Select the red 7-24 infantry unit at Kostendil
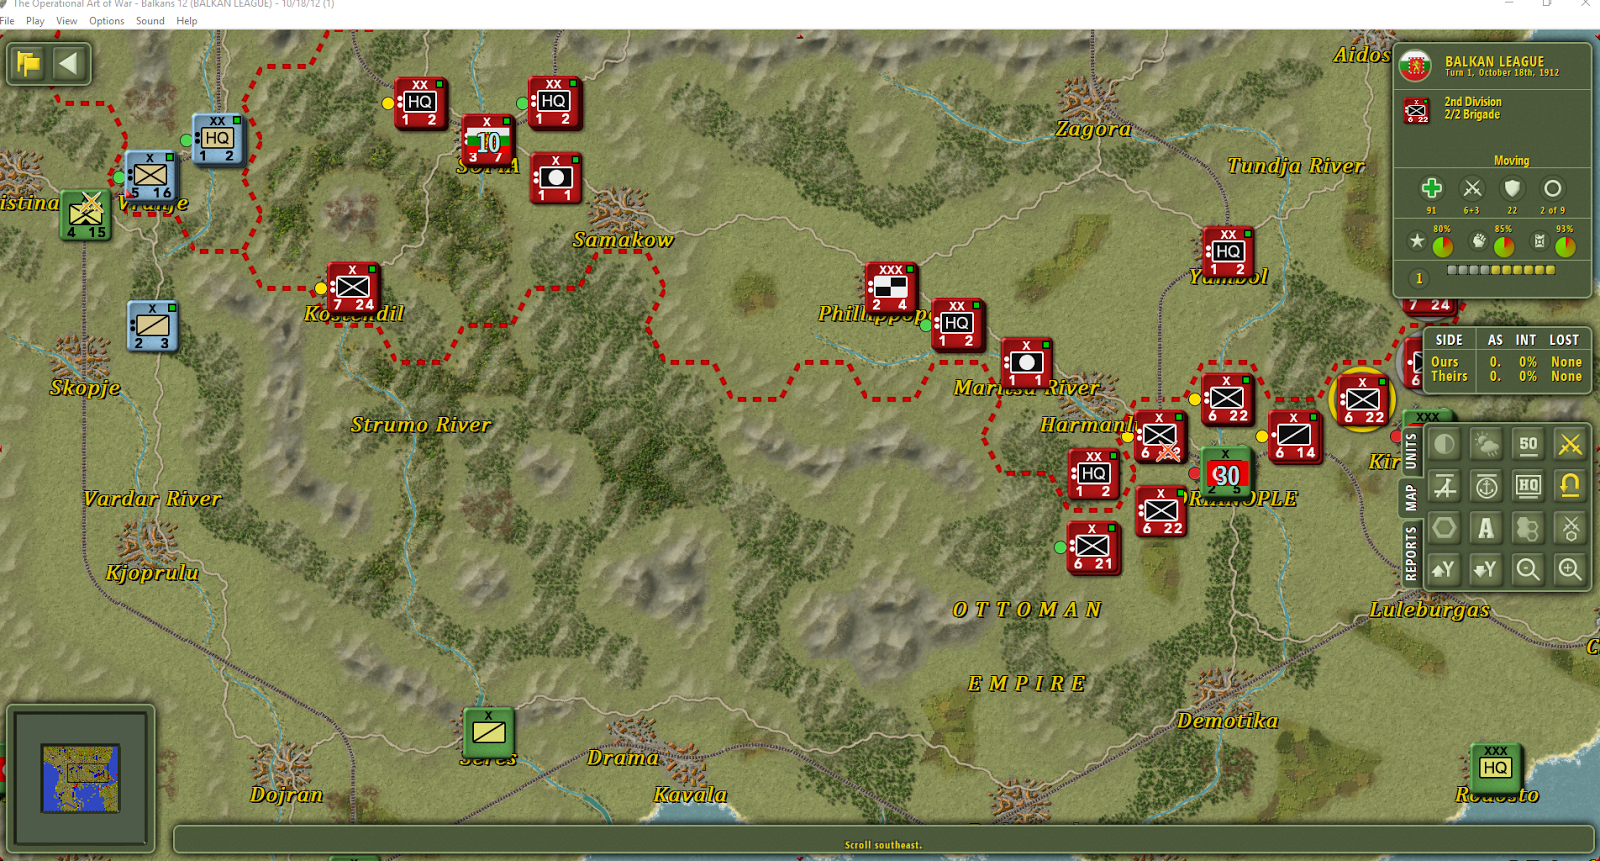The height and width of the screenshot is (861, 1600). pos(353,288)
